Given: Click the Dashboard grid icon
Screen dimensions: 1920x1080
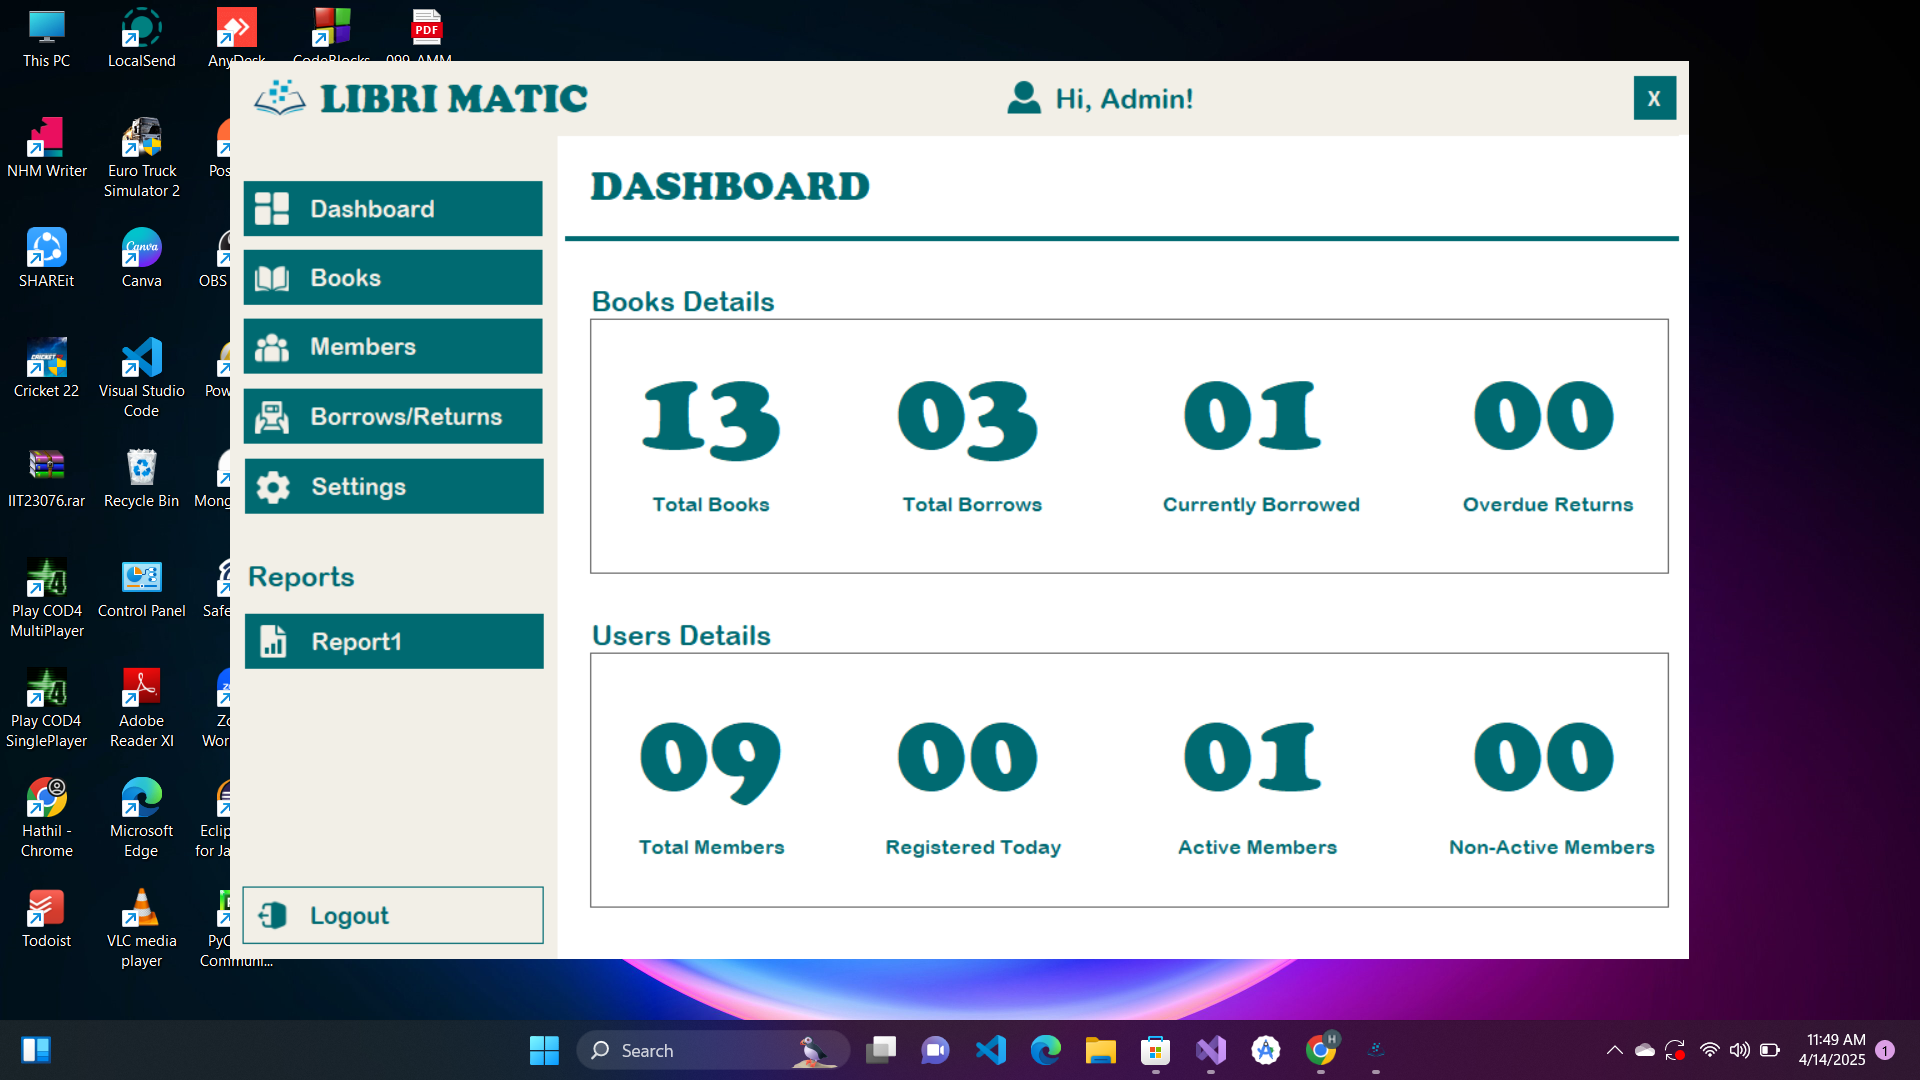Looking at the screenshot, I should click(272, 209).
